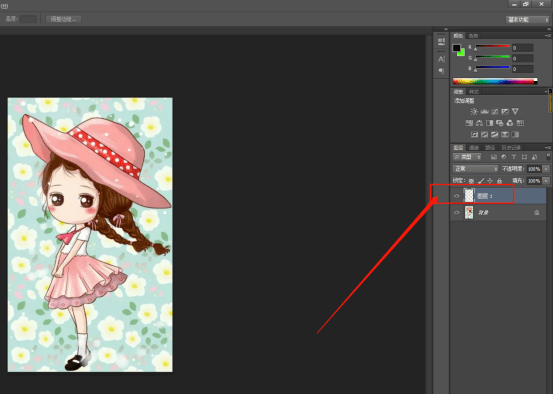Screen dimensions: 554x395
Task: Switch to the Swatches tab
Action: [x=473, y=36]
